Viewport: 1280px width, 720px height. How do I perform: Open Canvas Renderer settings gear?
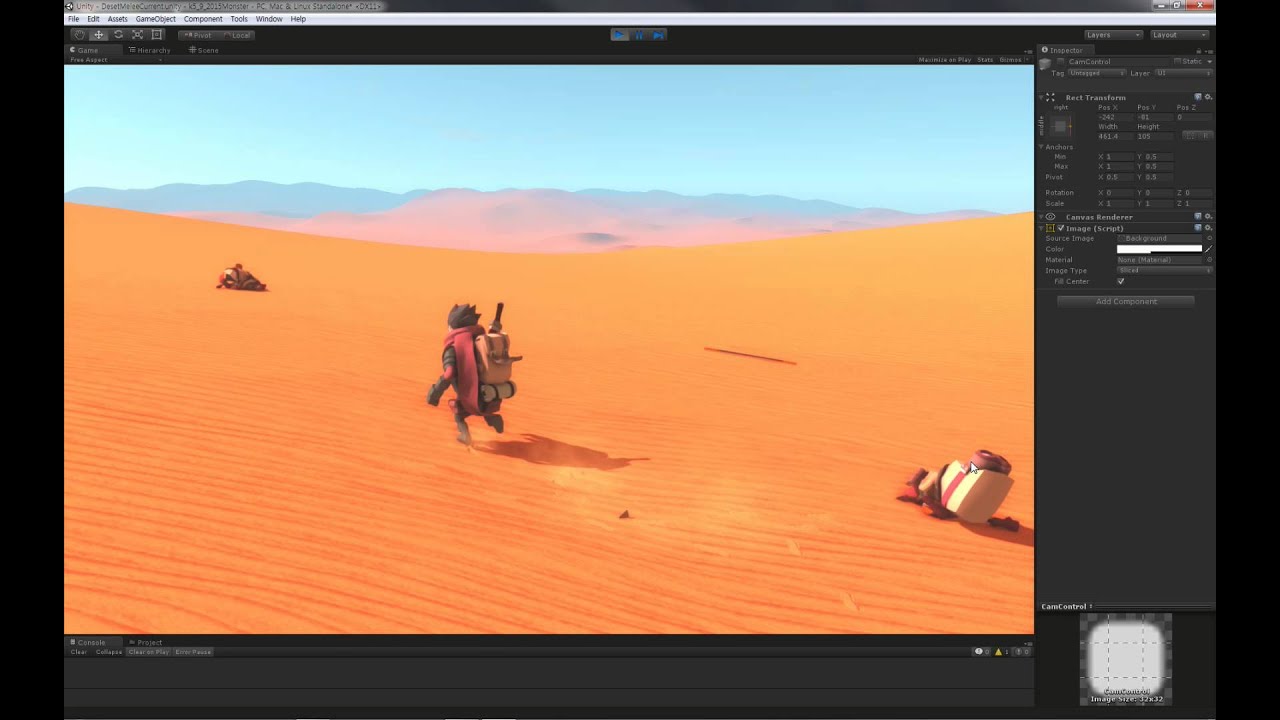point(1208,217)
